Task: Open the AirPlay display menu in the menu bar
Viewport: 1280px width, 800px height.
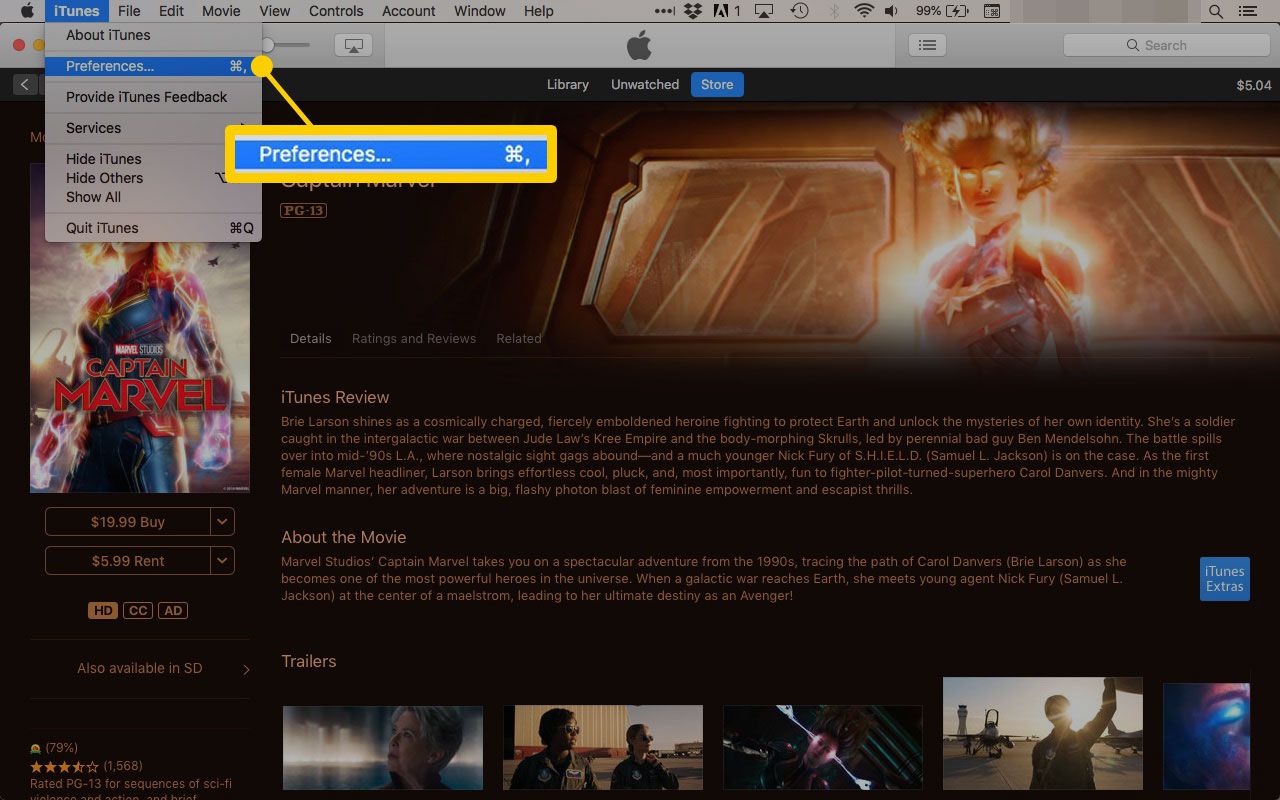Action: click(x=763, y=11)
